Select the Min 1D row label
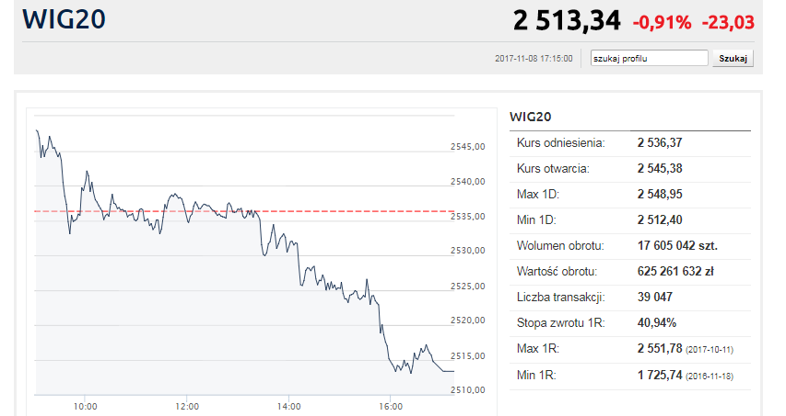This screenshot has height=416, width=786. click(536, 219)
